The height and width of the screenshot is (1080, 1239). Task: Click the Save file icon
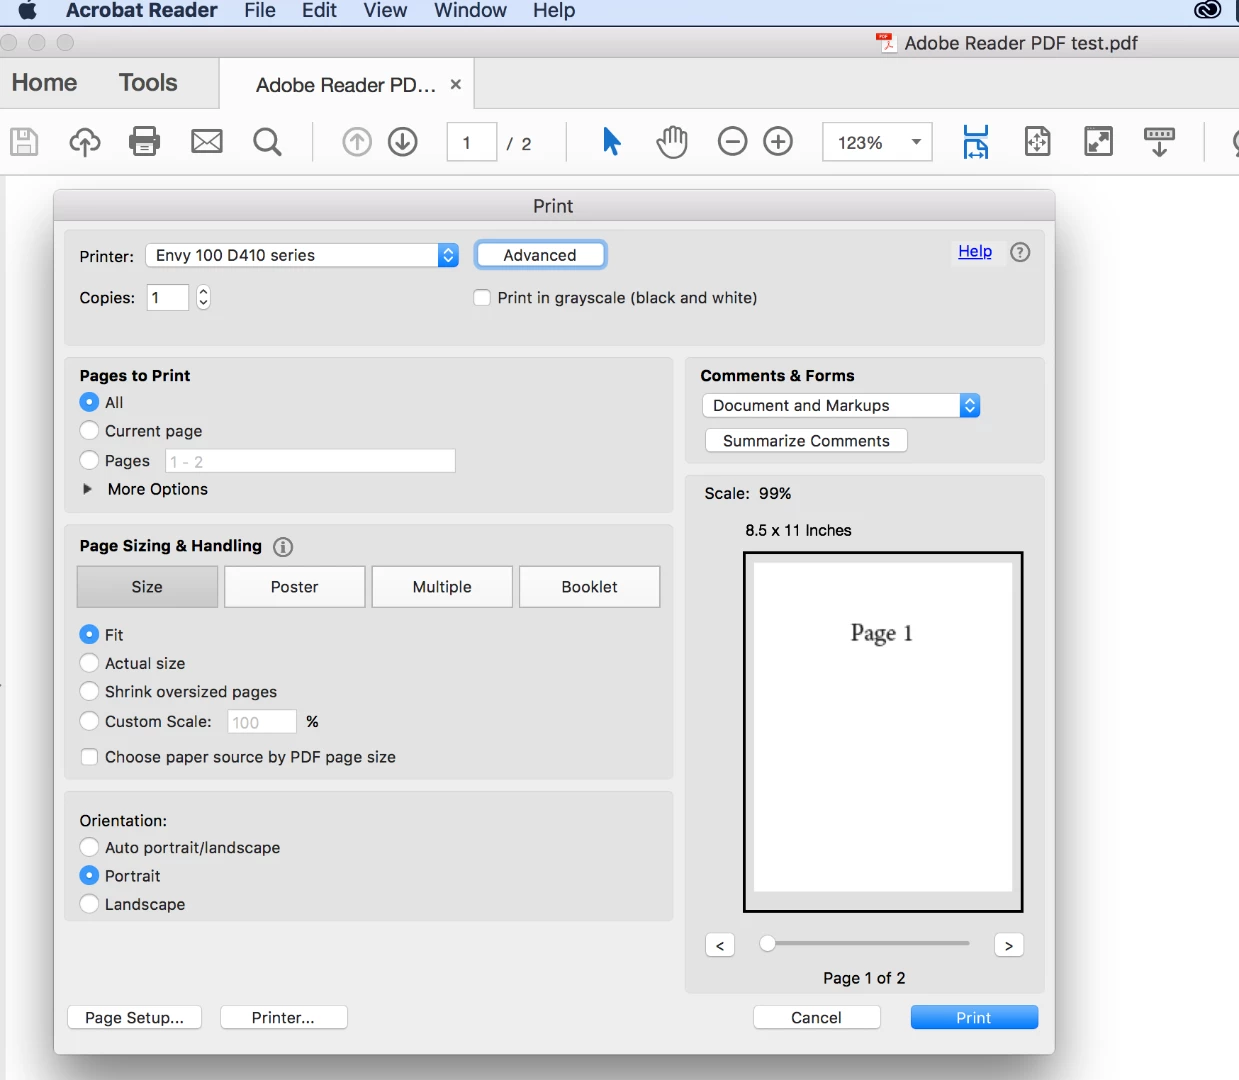(x=24, y=142)
